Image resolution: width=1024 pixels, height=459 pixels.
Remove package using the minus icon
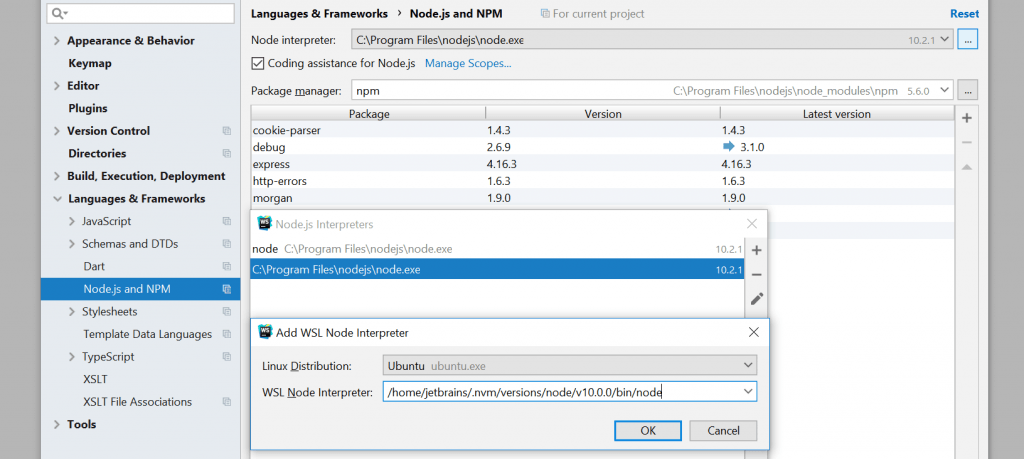pyautogui.click(x=967, y=142)
